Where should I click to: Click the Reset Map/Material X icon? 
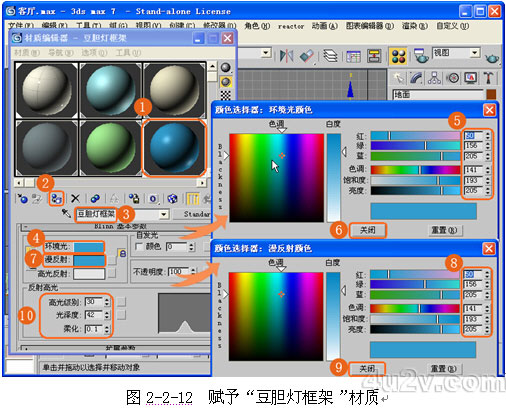pyautogui.click(x=76, y=199)
